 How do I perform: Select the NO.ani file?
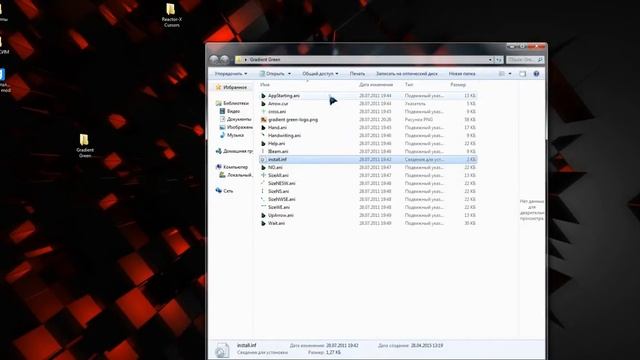coord(368,167)
